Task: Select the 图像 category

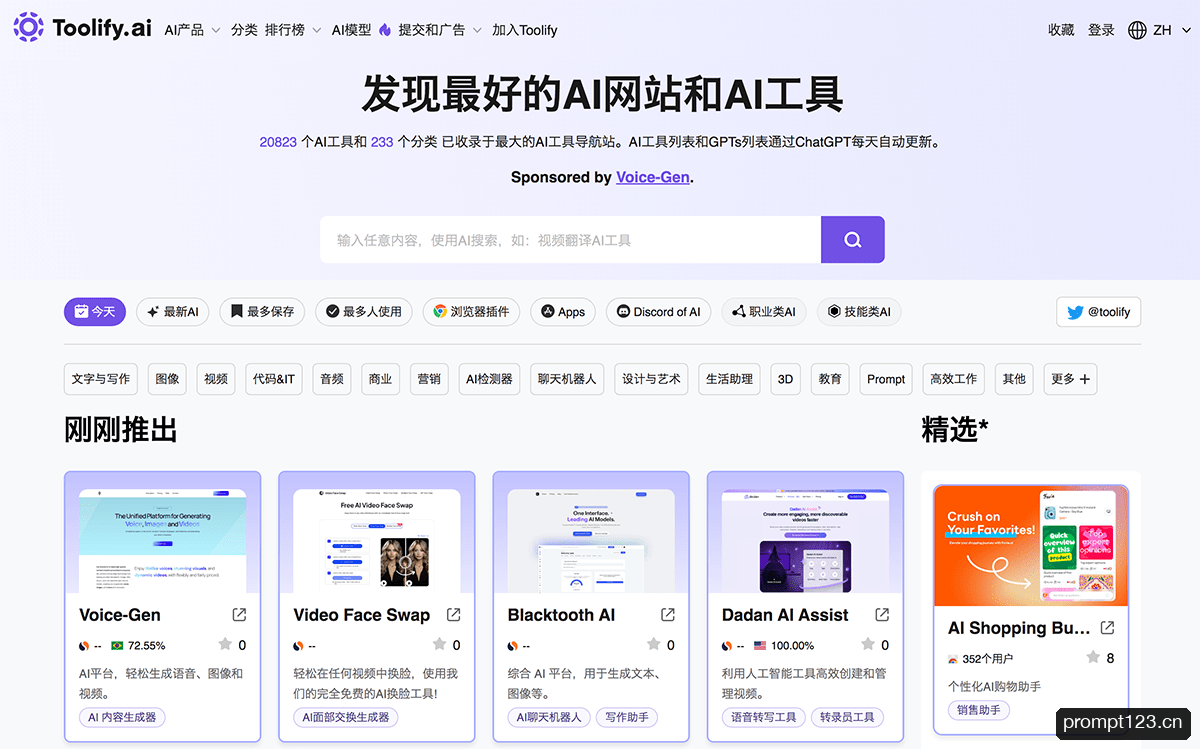Action: point(168,379)
